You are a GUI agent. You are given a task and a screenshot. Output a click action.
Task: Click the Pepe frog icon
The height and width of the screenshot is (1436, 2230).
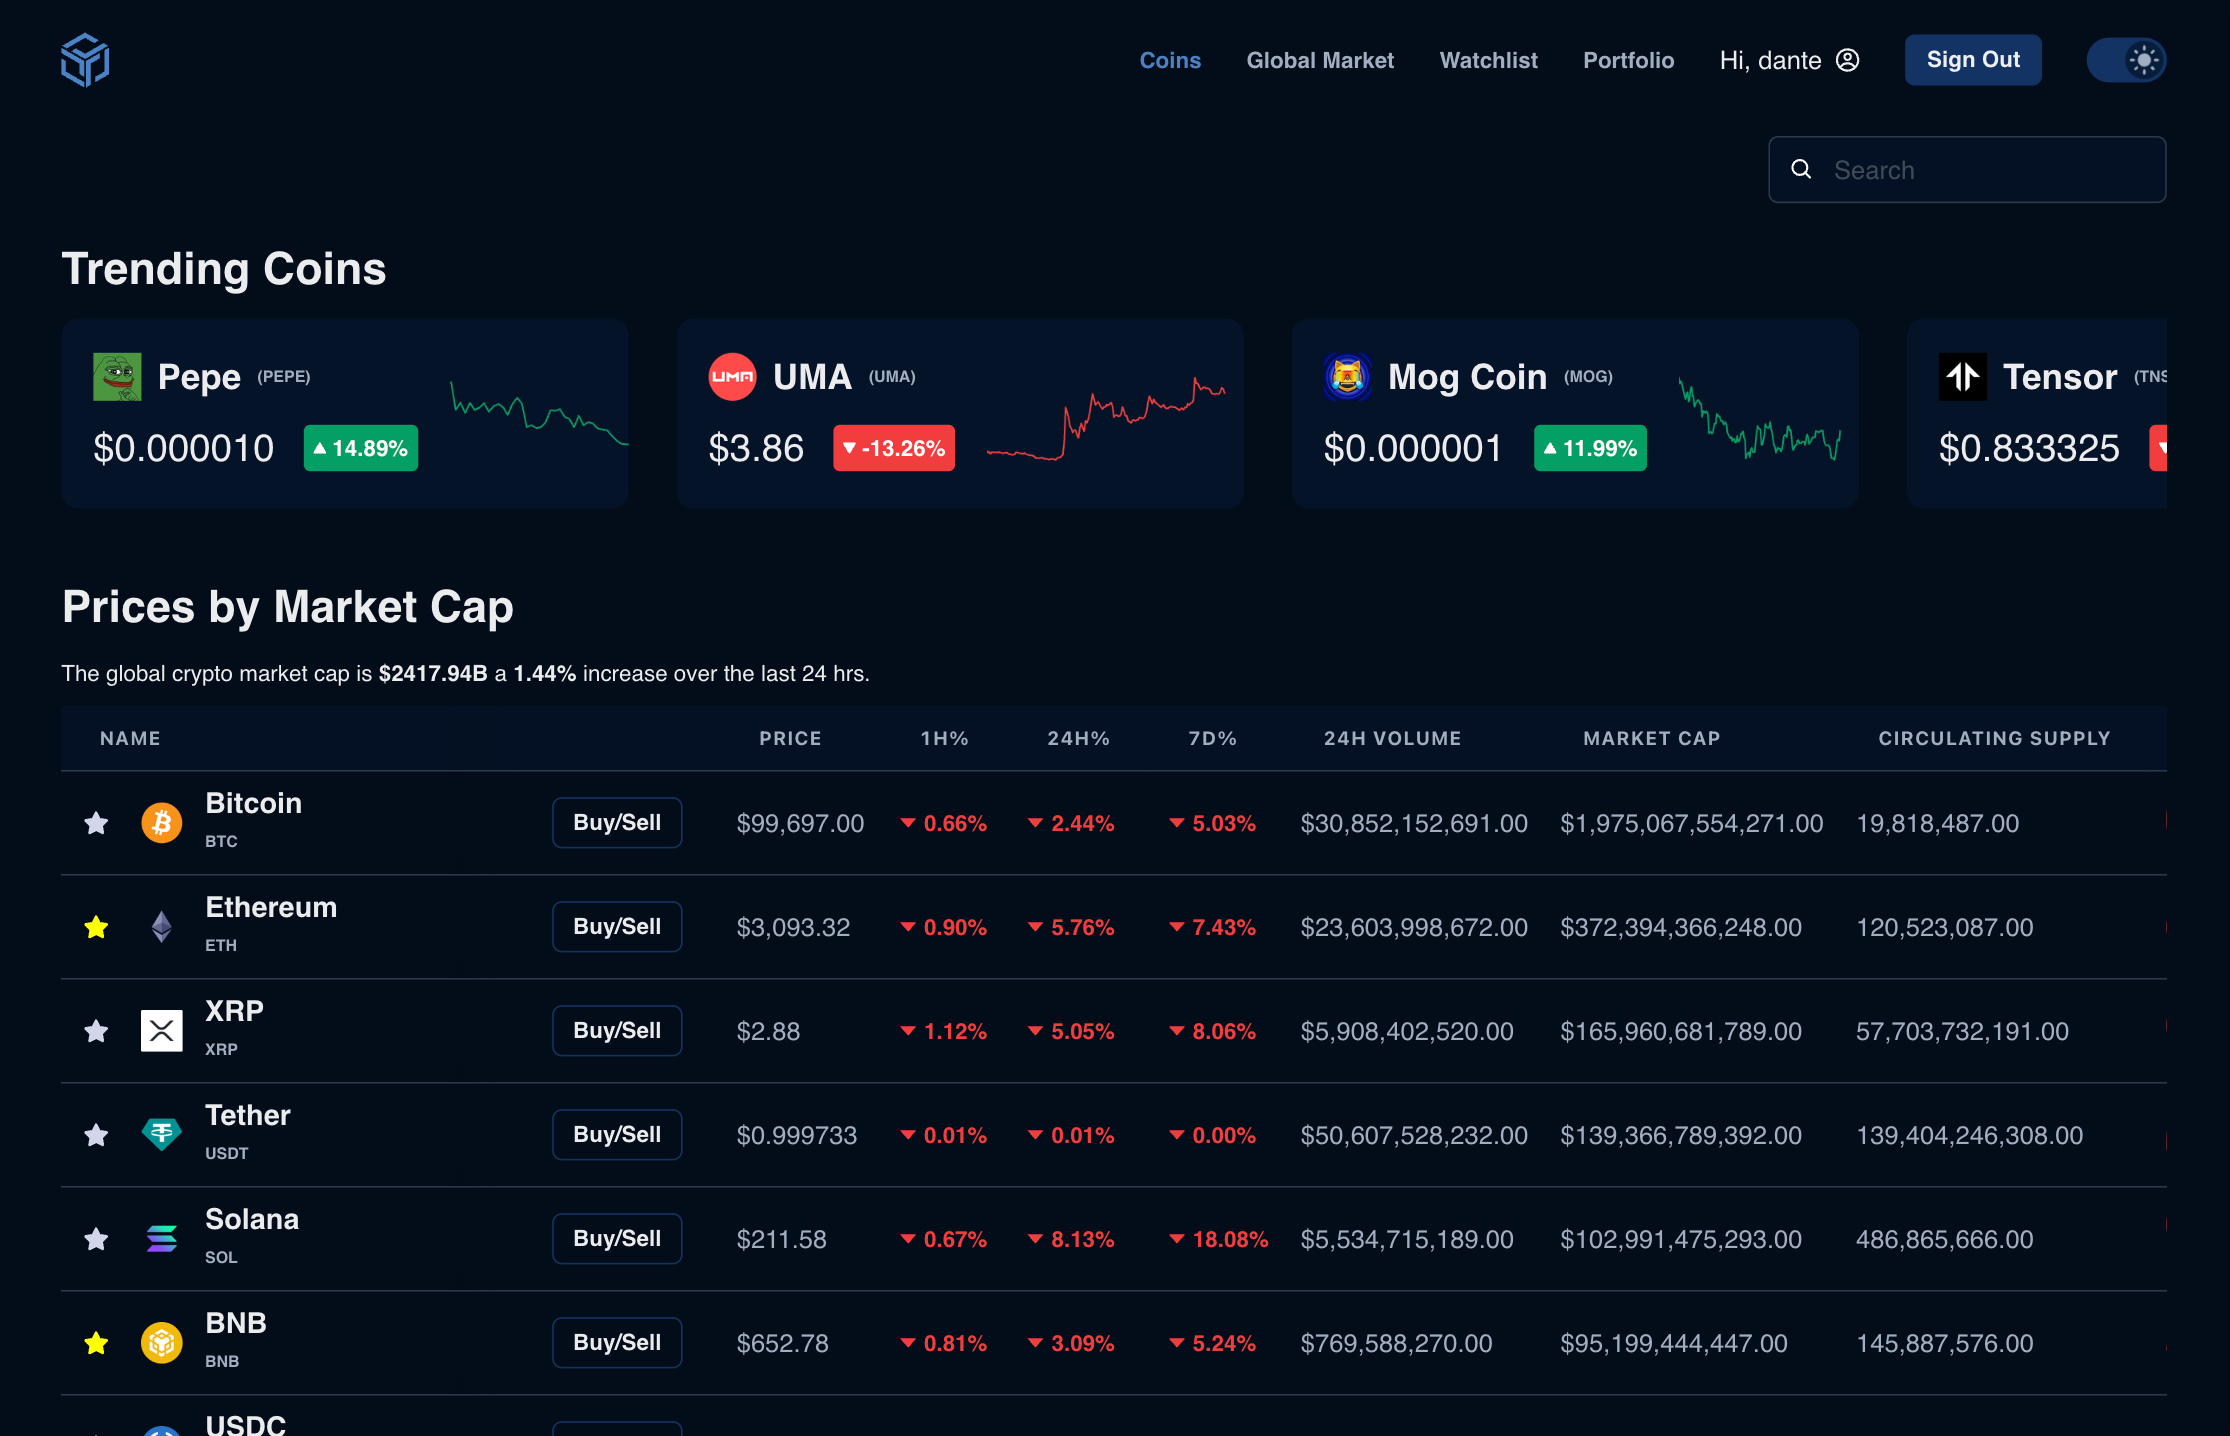[117, 377]
